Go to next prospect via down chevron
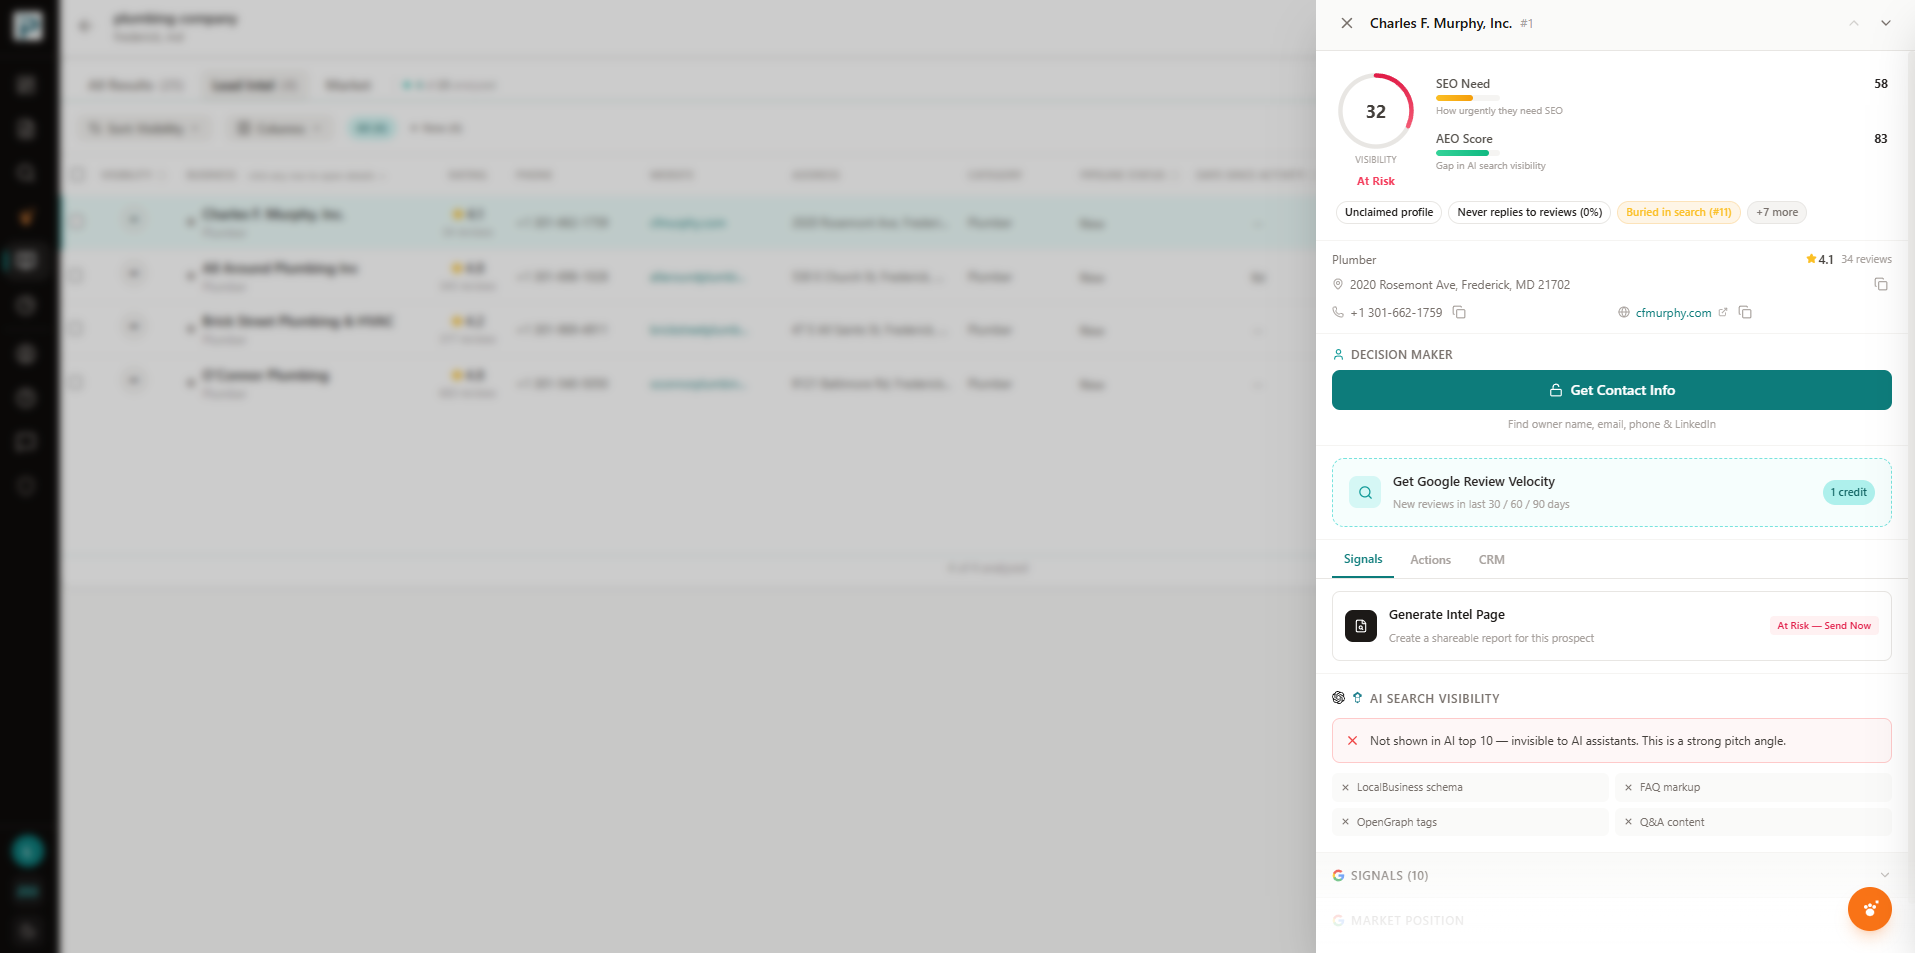 (1886, 22)
